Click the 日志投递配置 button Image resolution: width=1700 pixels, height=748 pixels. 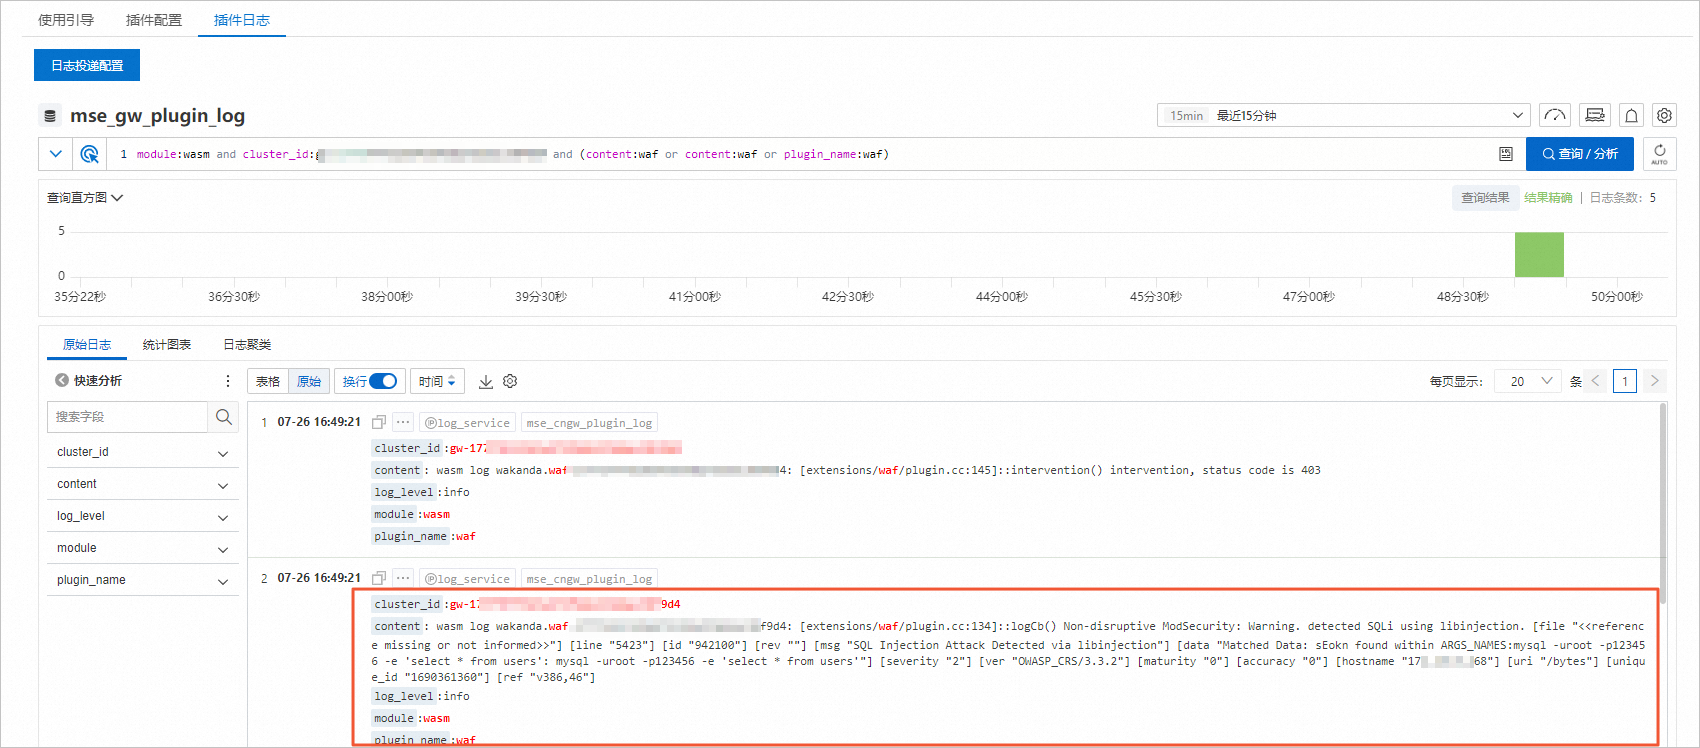[x=87, y=65]
